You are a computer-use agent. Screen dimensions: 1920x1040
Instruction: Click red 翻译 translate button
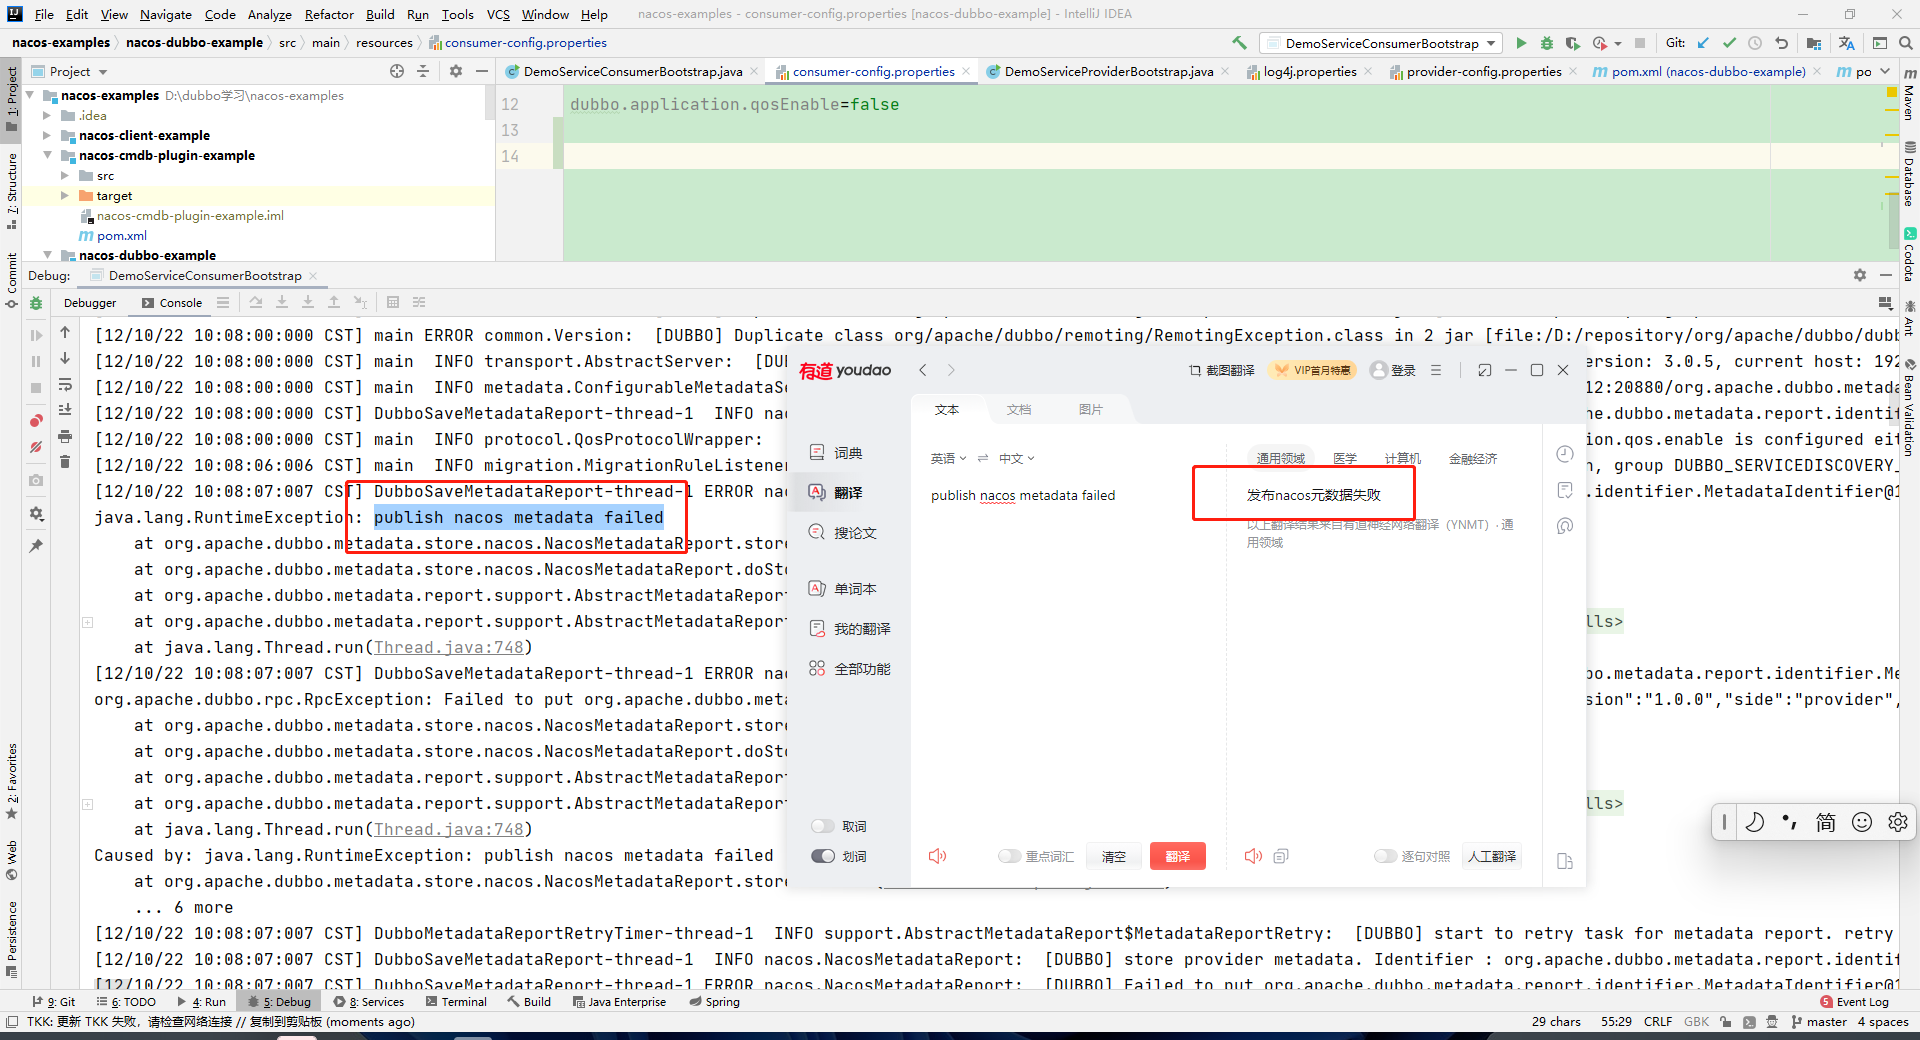coord(1177,856)
